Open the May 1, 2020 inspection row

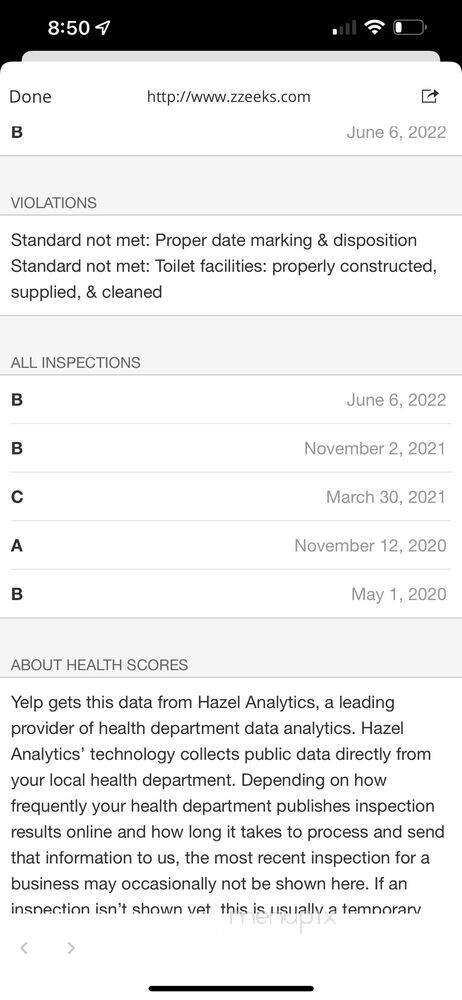click(231, 594)
